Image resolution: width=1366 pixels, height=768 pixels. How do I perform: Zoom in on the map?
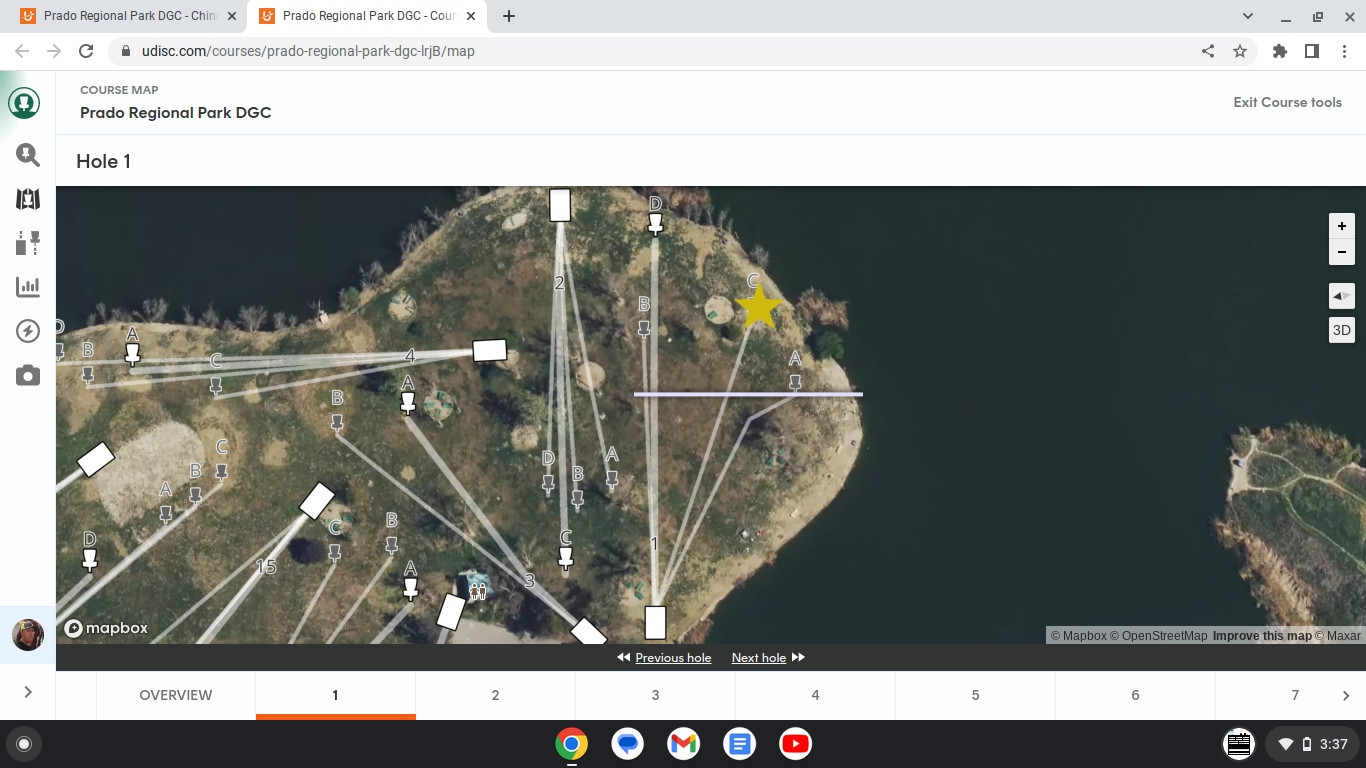coord(1342,226)
